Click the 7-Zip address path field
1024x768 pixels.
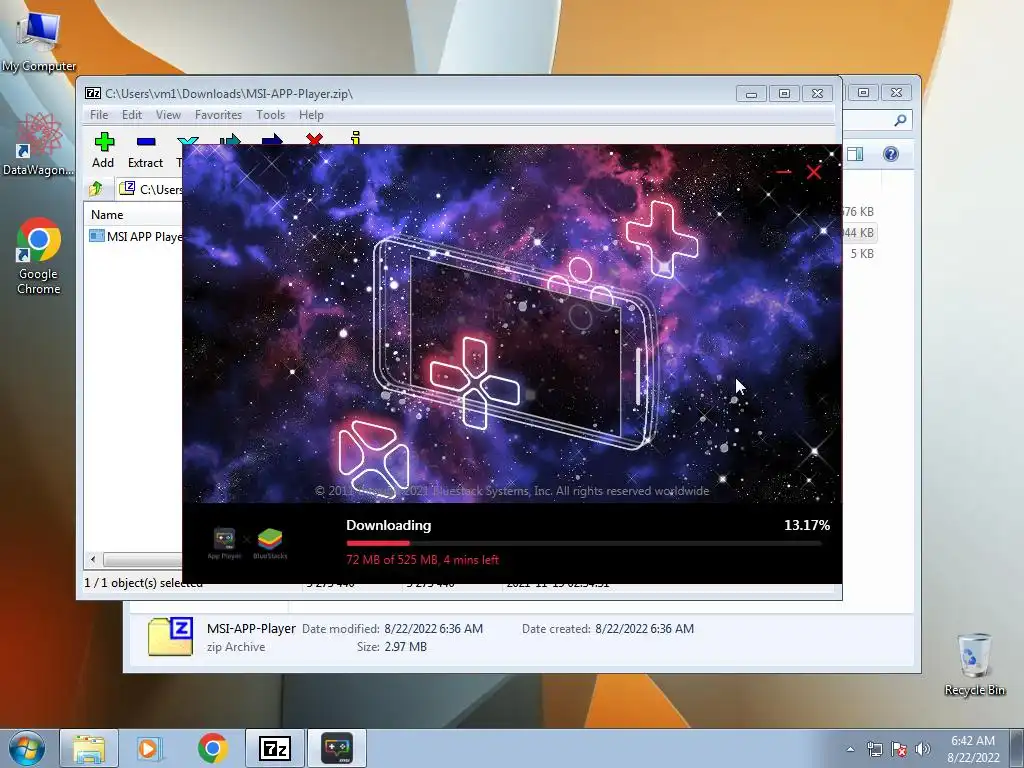[150, 189]
